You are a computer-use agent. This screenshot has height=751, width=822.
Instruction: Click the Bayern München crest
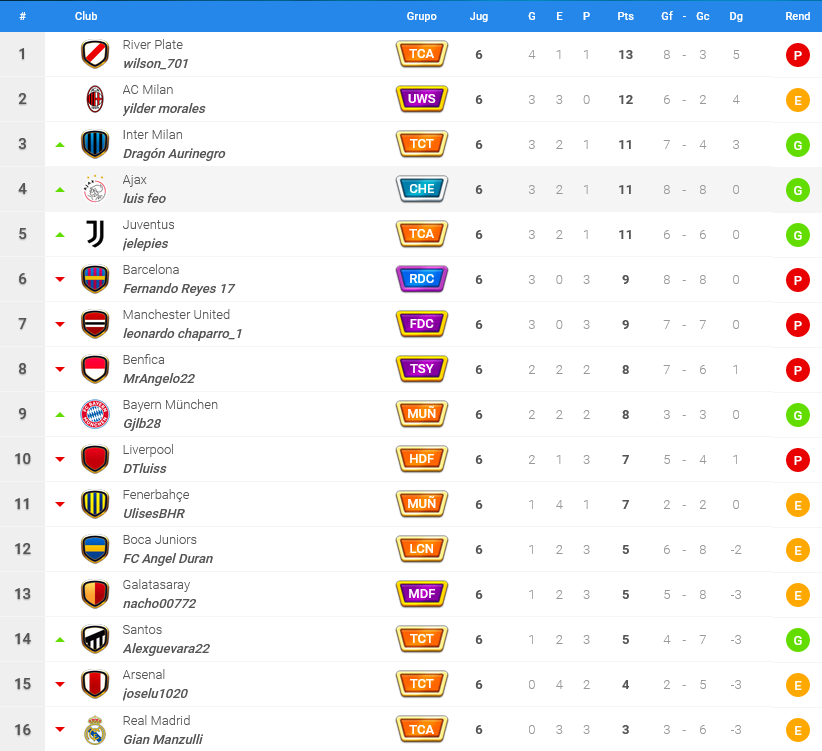point(95,414)
